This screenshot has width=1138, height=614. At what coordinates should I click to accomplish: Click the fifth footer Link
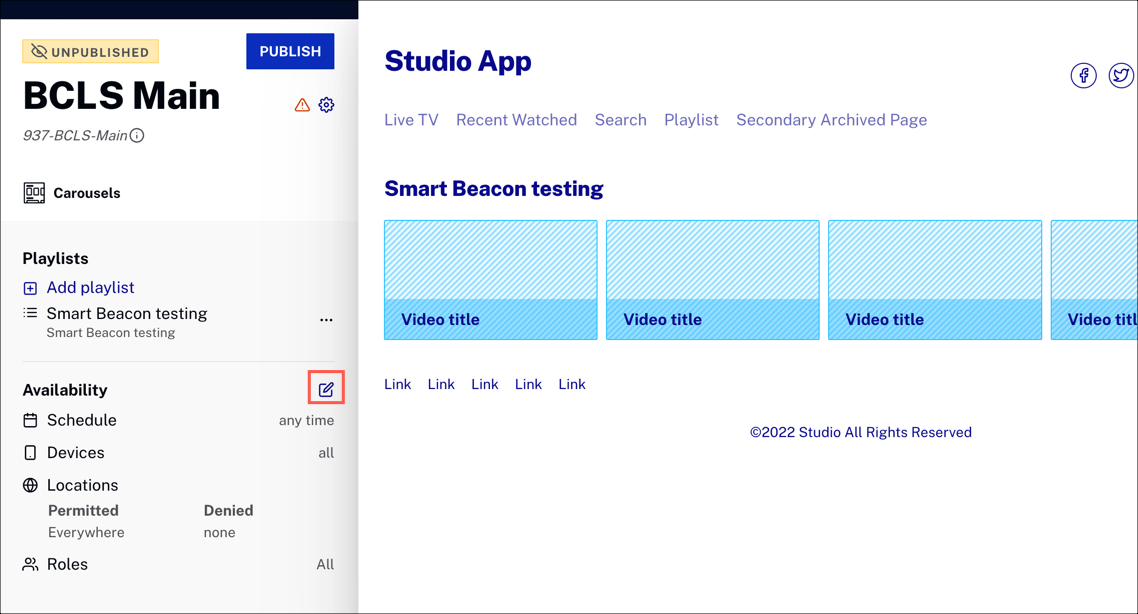[572, 385]
